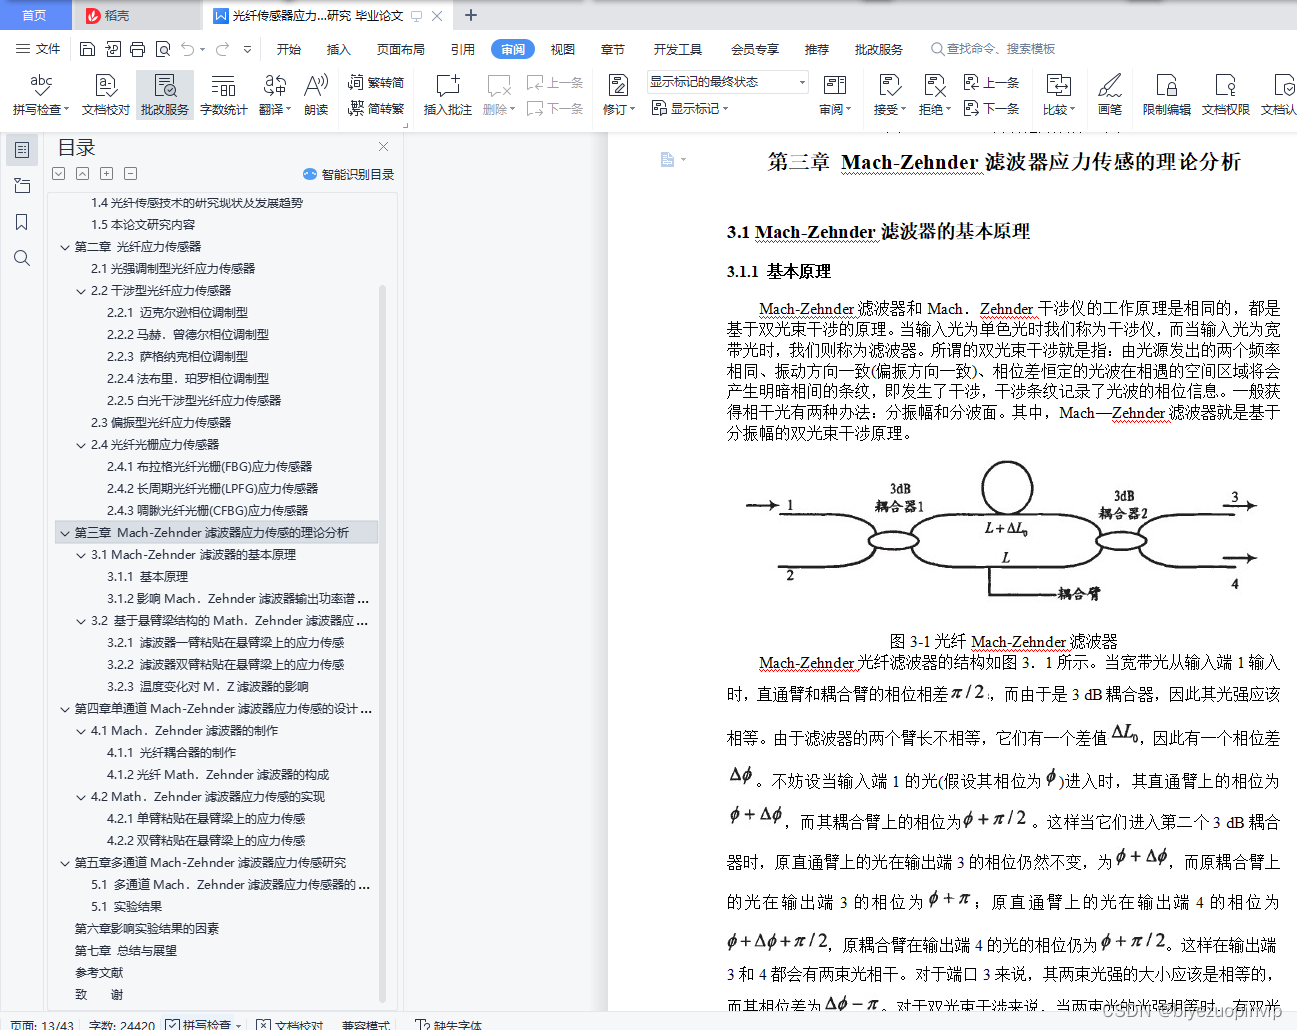The width and height of the screenshot is (1297, 1030).
Task: Open the 拼写检查 spell check tool
Action: pos(40,95)
